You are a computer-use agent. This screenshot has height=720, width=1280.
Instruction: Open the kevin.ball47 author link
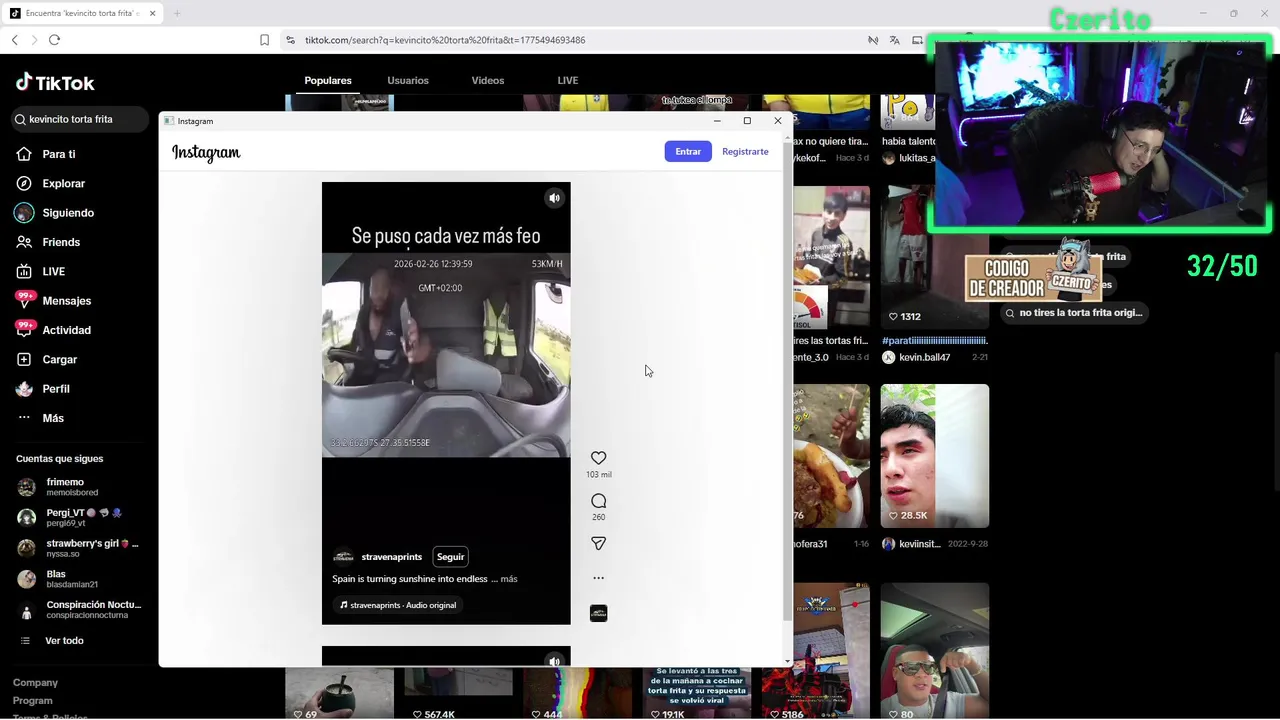(x=924, y=357)
